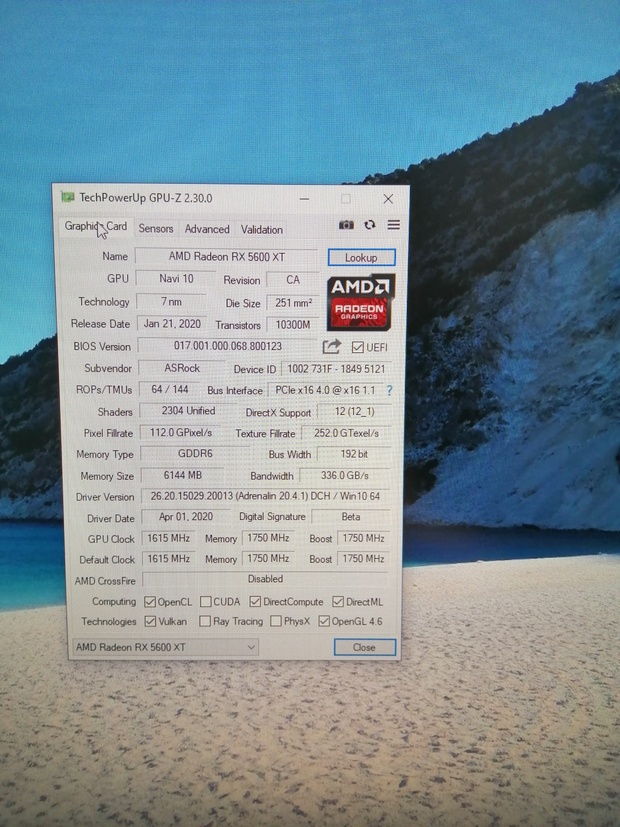
Task: Toggle the DirectML checkbox
Action: click(x=338, y=602)
